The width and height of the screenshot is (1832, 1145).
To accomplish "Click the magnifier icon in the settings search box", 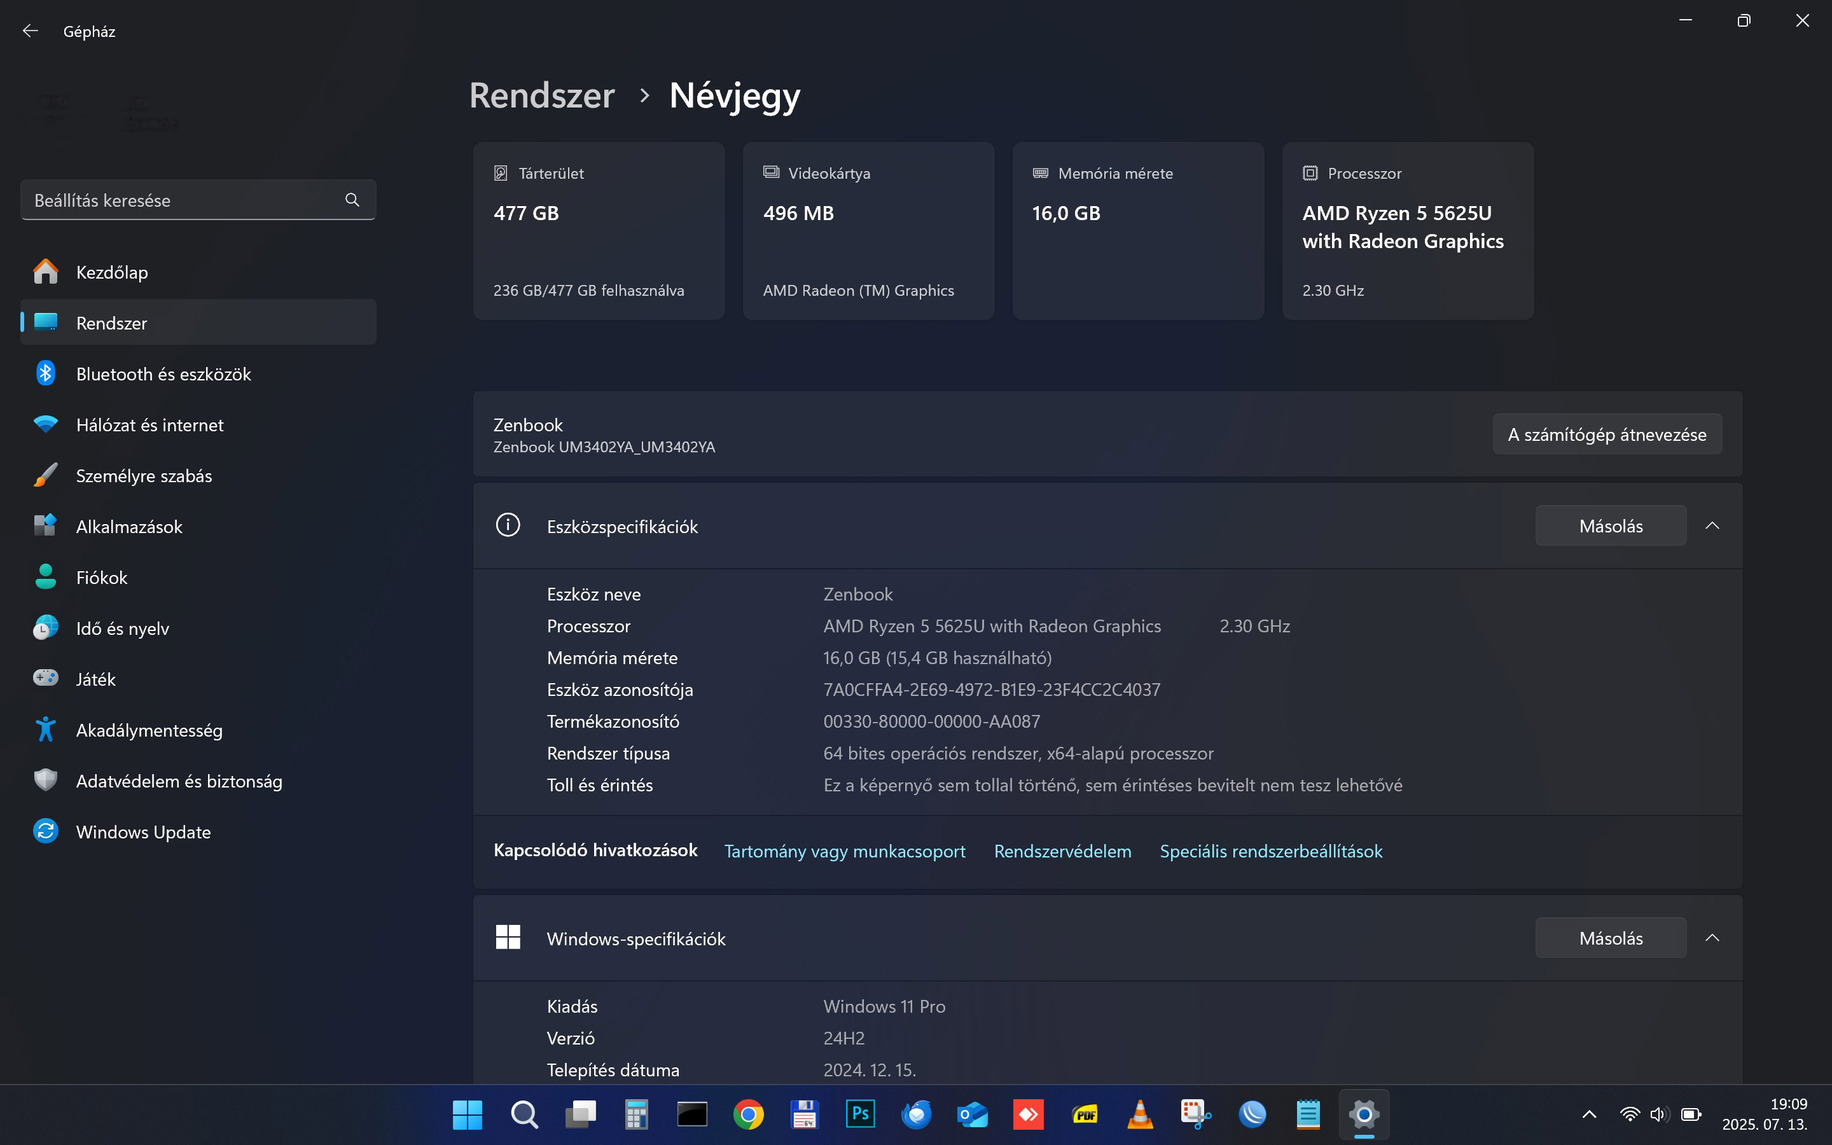I will click(x=352, y=200).
